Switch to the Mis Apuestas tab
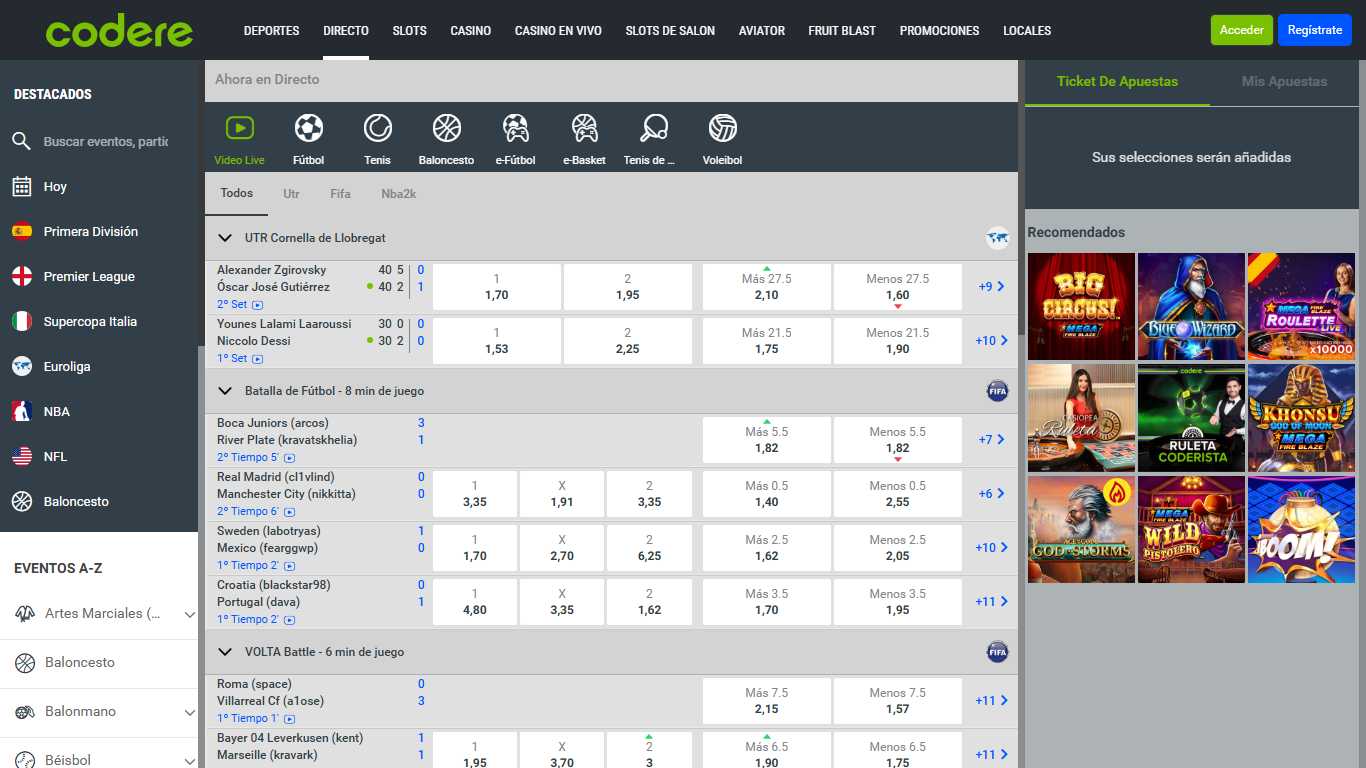Screen dimensions: 1366x768 click(x=1284, y=81)
